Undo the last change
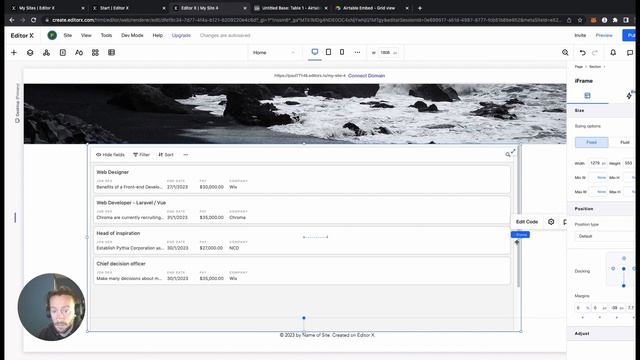This screenshot has width=640, height=360. coord(582,52)
